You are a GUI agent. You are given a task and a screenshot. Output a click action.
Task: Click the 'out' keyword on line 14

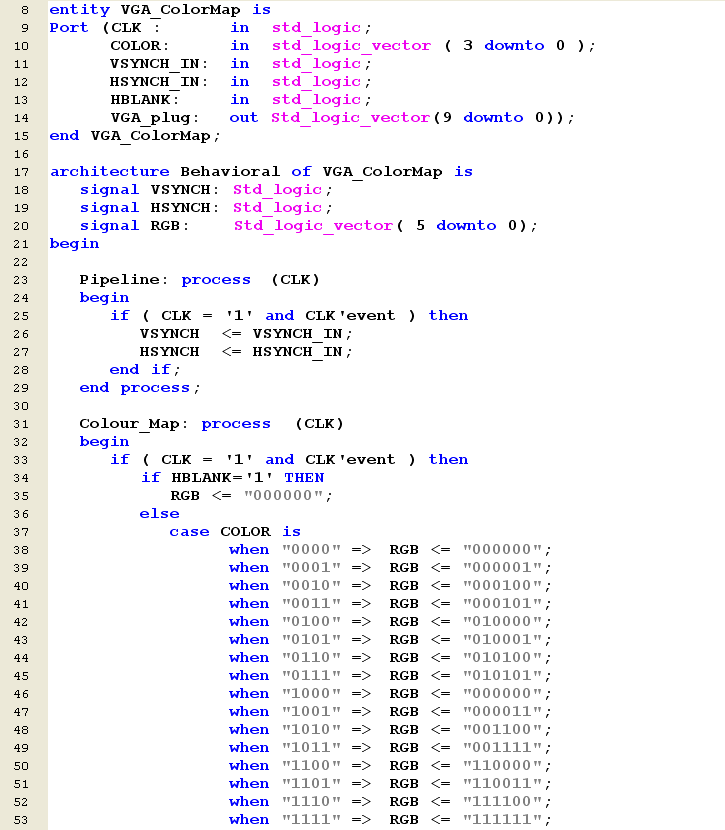pos(243,118)
